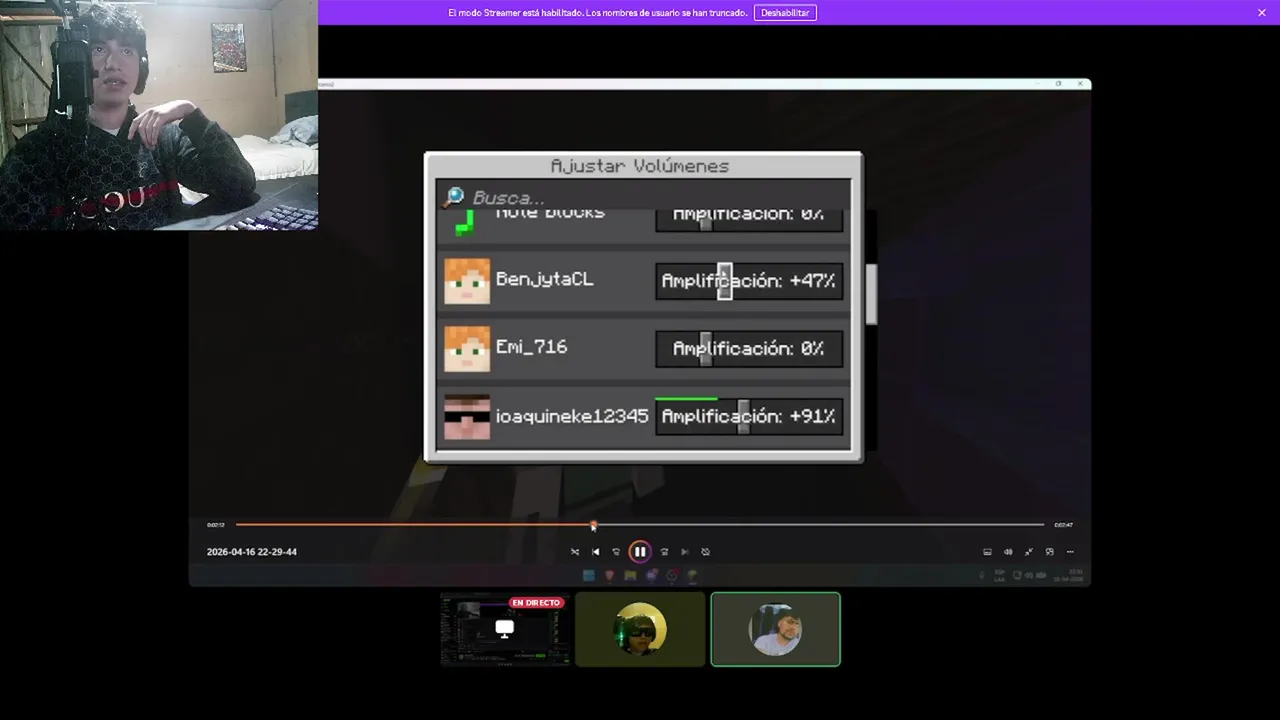1280x720 pixels.
Task: Click the Emi_716 player name
Action: 532,347
